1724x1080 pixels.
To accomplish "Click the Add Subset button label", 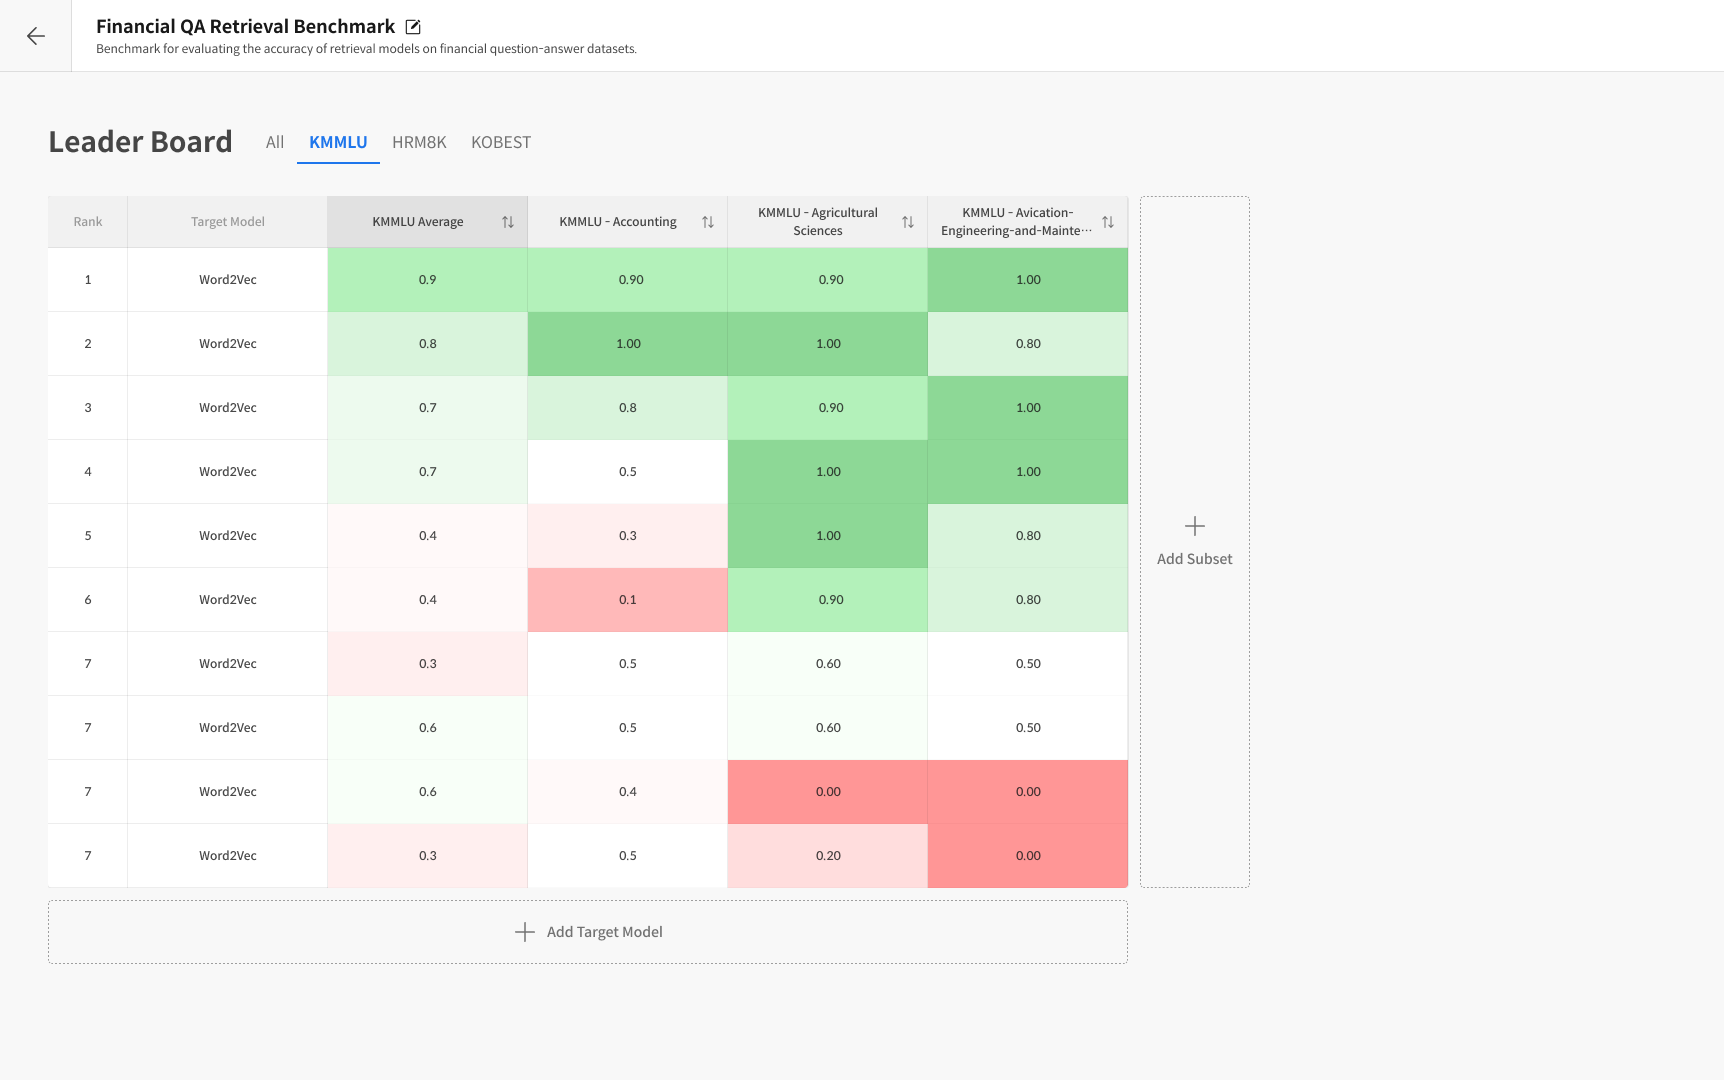I will 1194,559.
